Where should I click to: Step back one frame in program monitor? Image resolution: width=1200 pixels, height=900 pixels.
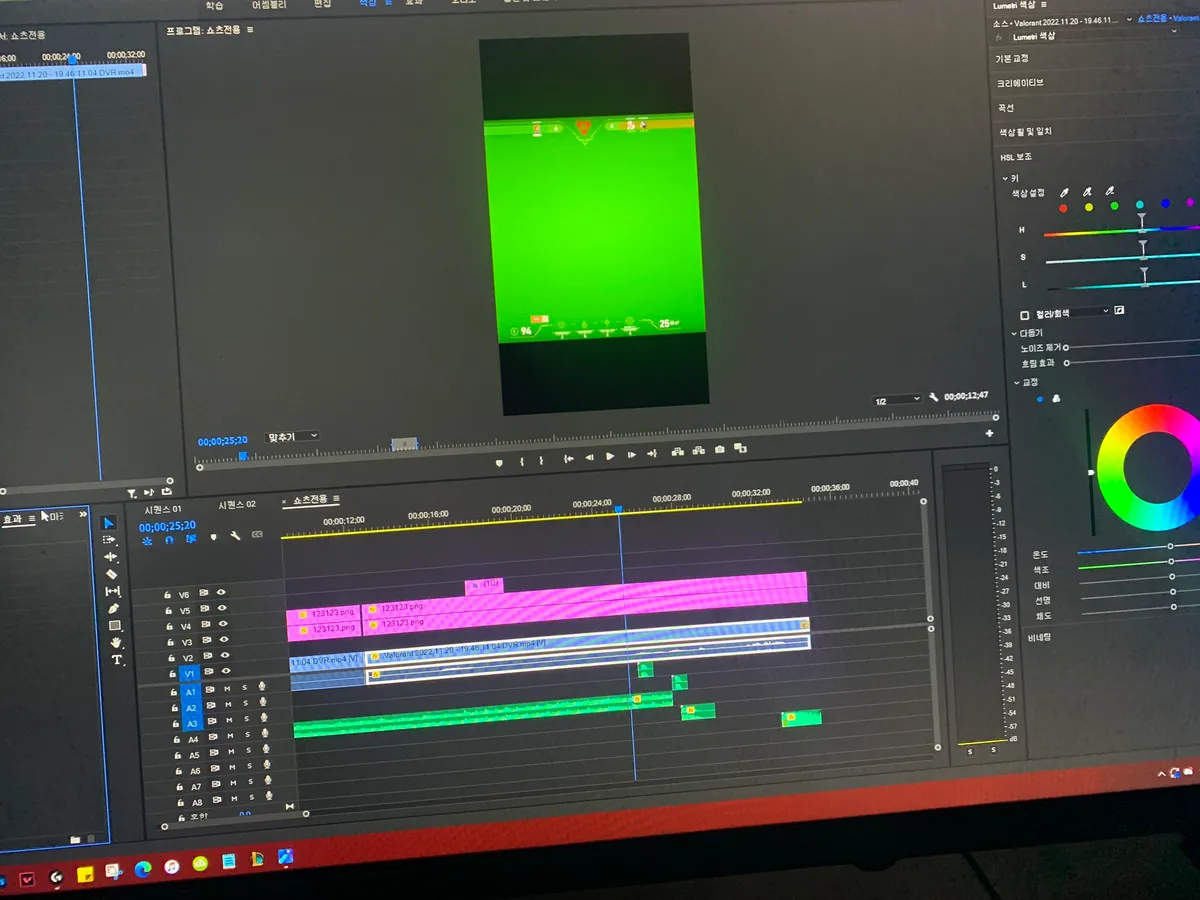click(x=589, y=457)
